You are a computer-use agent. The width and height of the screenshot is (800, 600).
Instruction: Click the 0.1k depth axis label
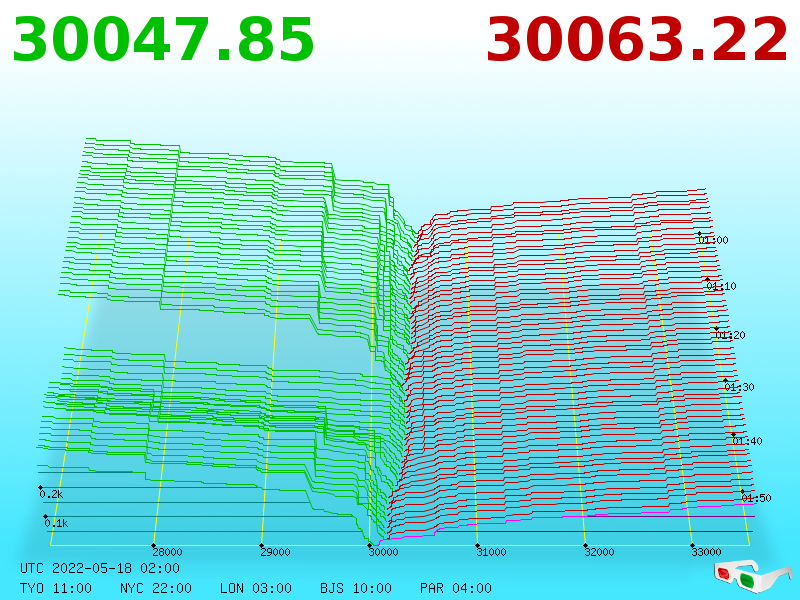coord(56,523)
